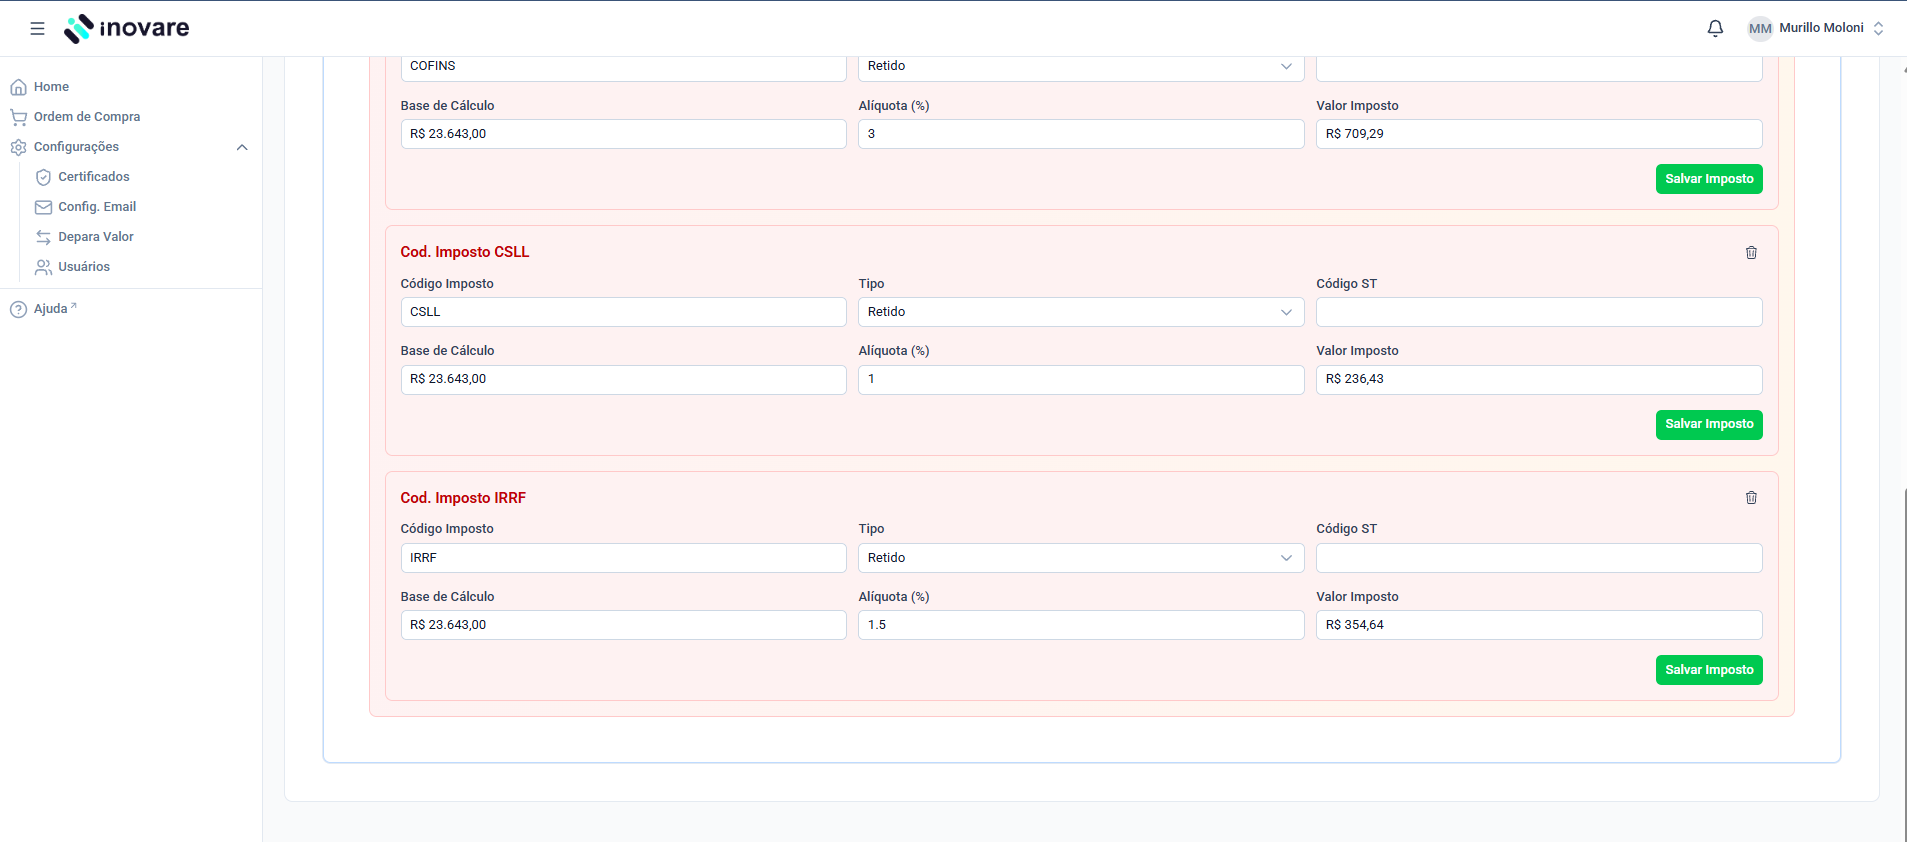
Task: Delete the IRRF tax card
Action: [x=1751, y=497]
